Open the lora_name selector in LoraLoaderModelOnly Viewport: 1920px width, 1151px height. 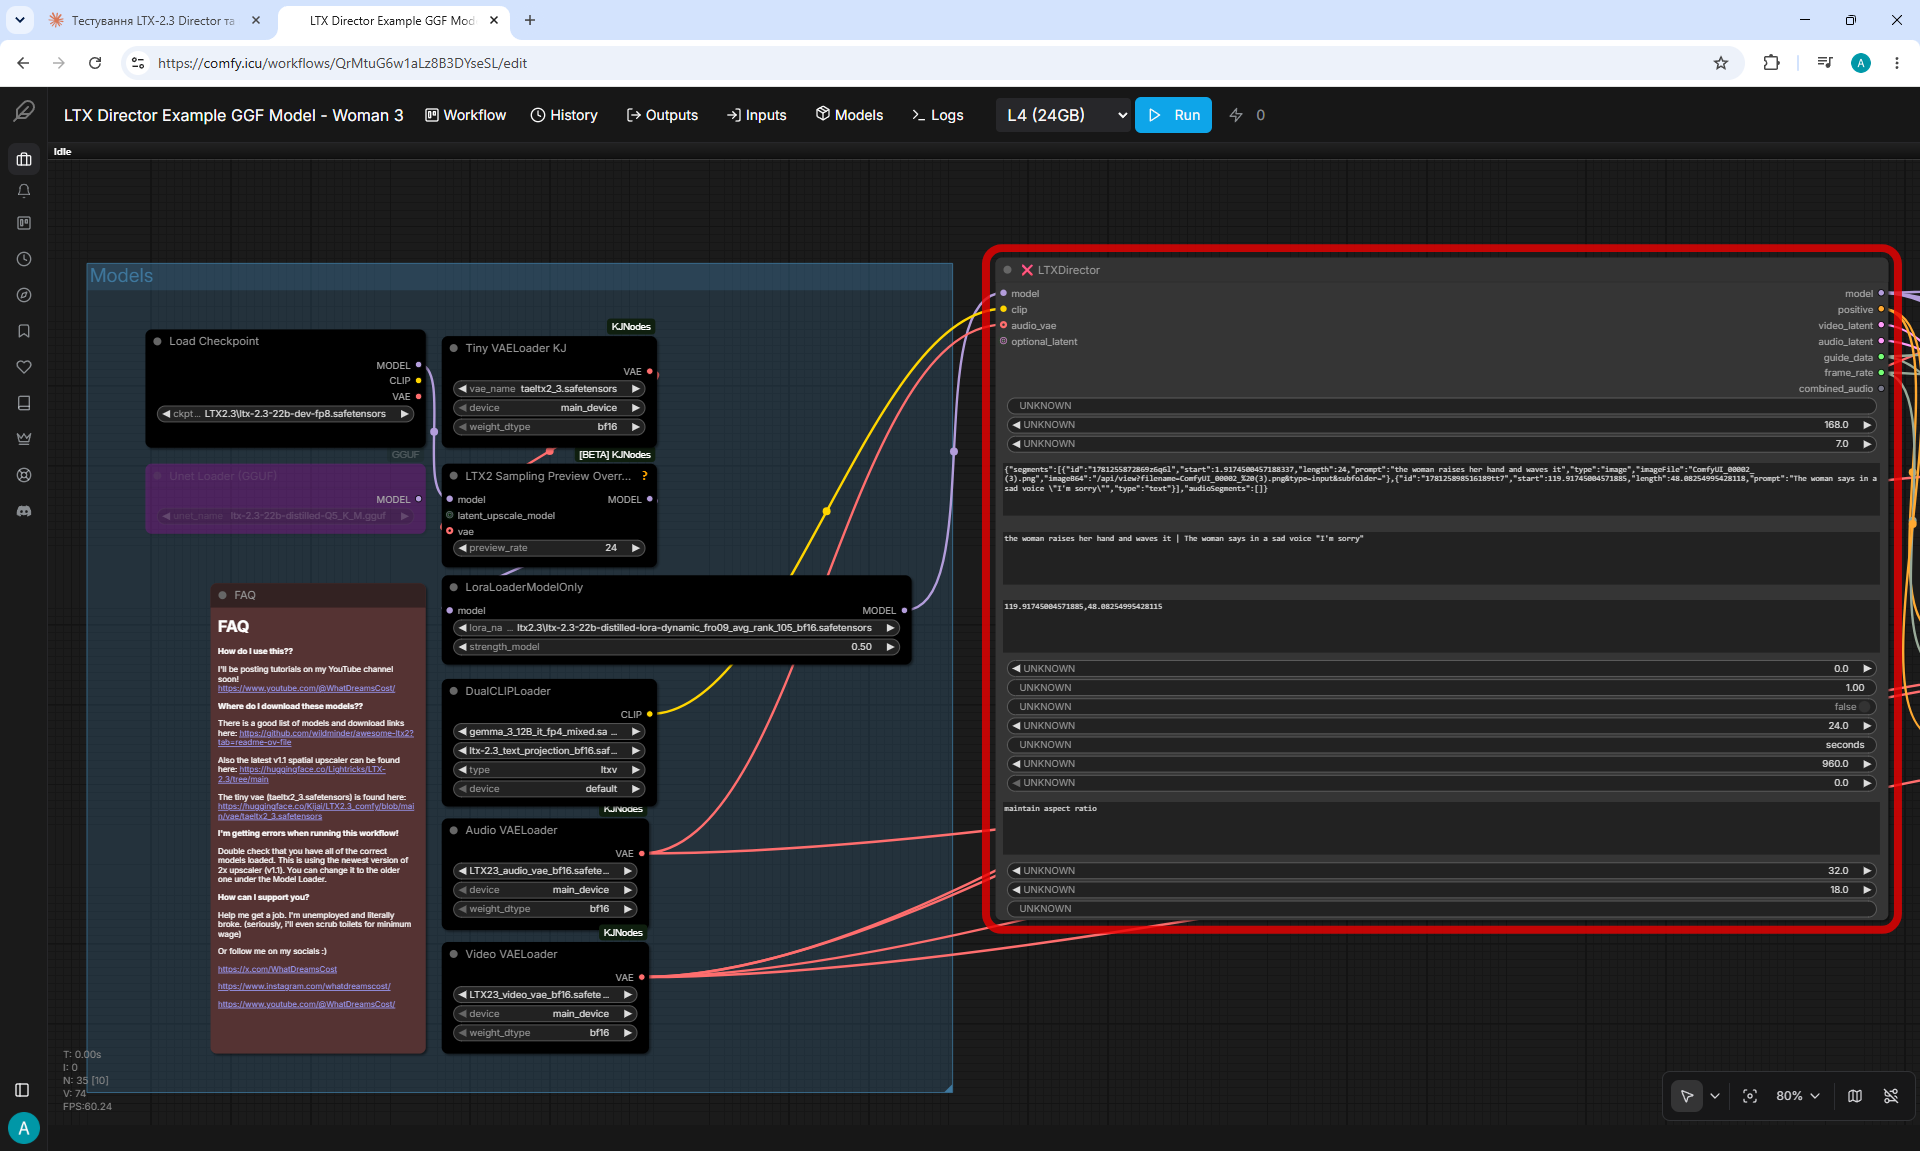pos(677,628)
